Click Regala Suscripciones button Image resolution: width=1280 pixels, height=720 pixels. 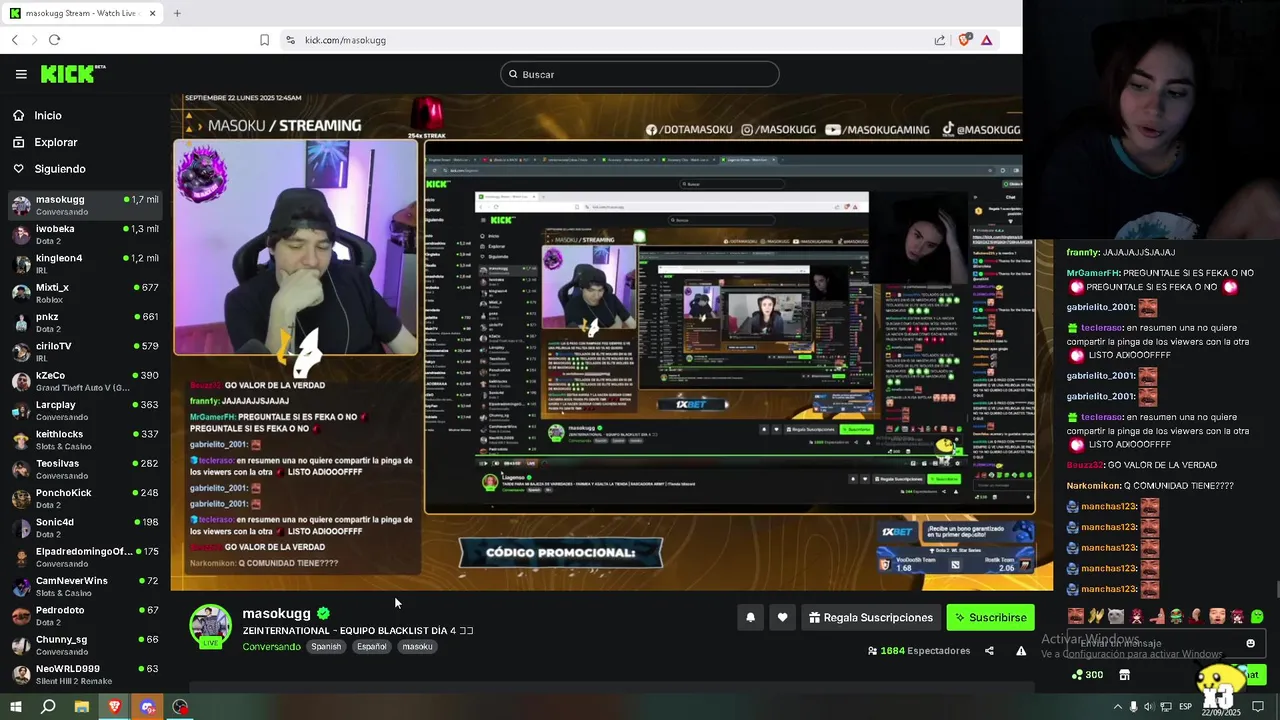[x=869, y=618]
